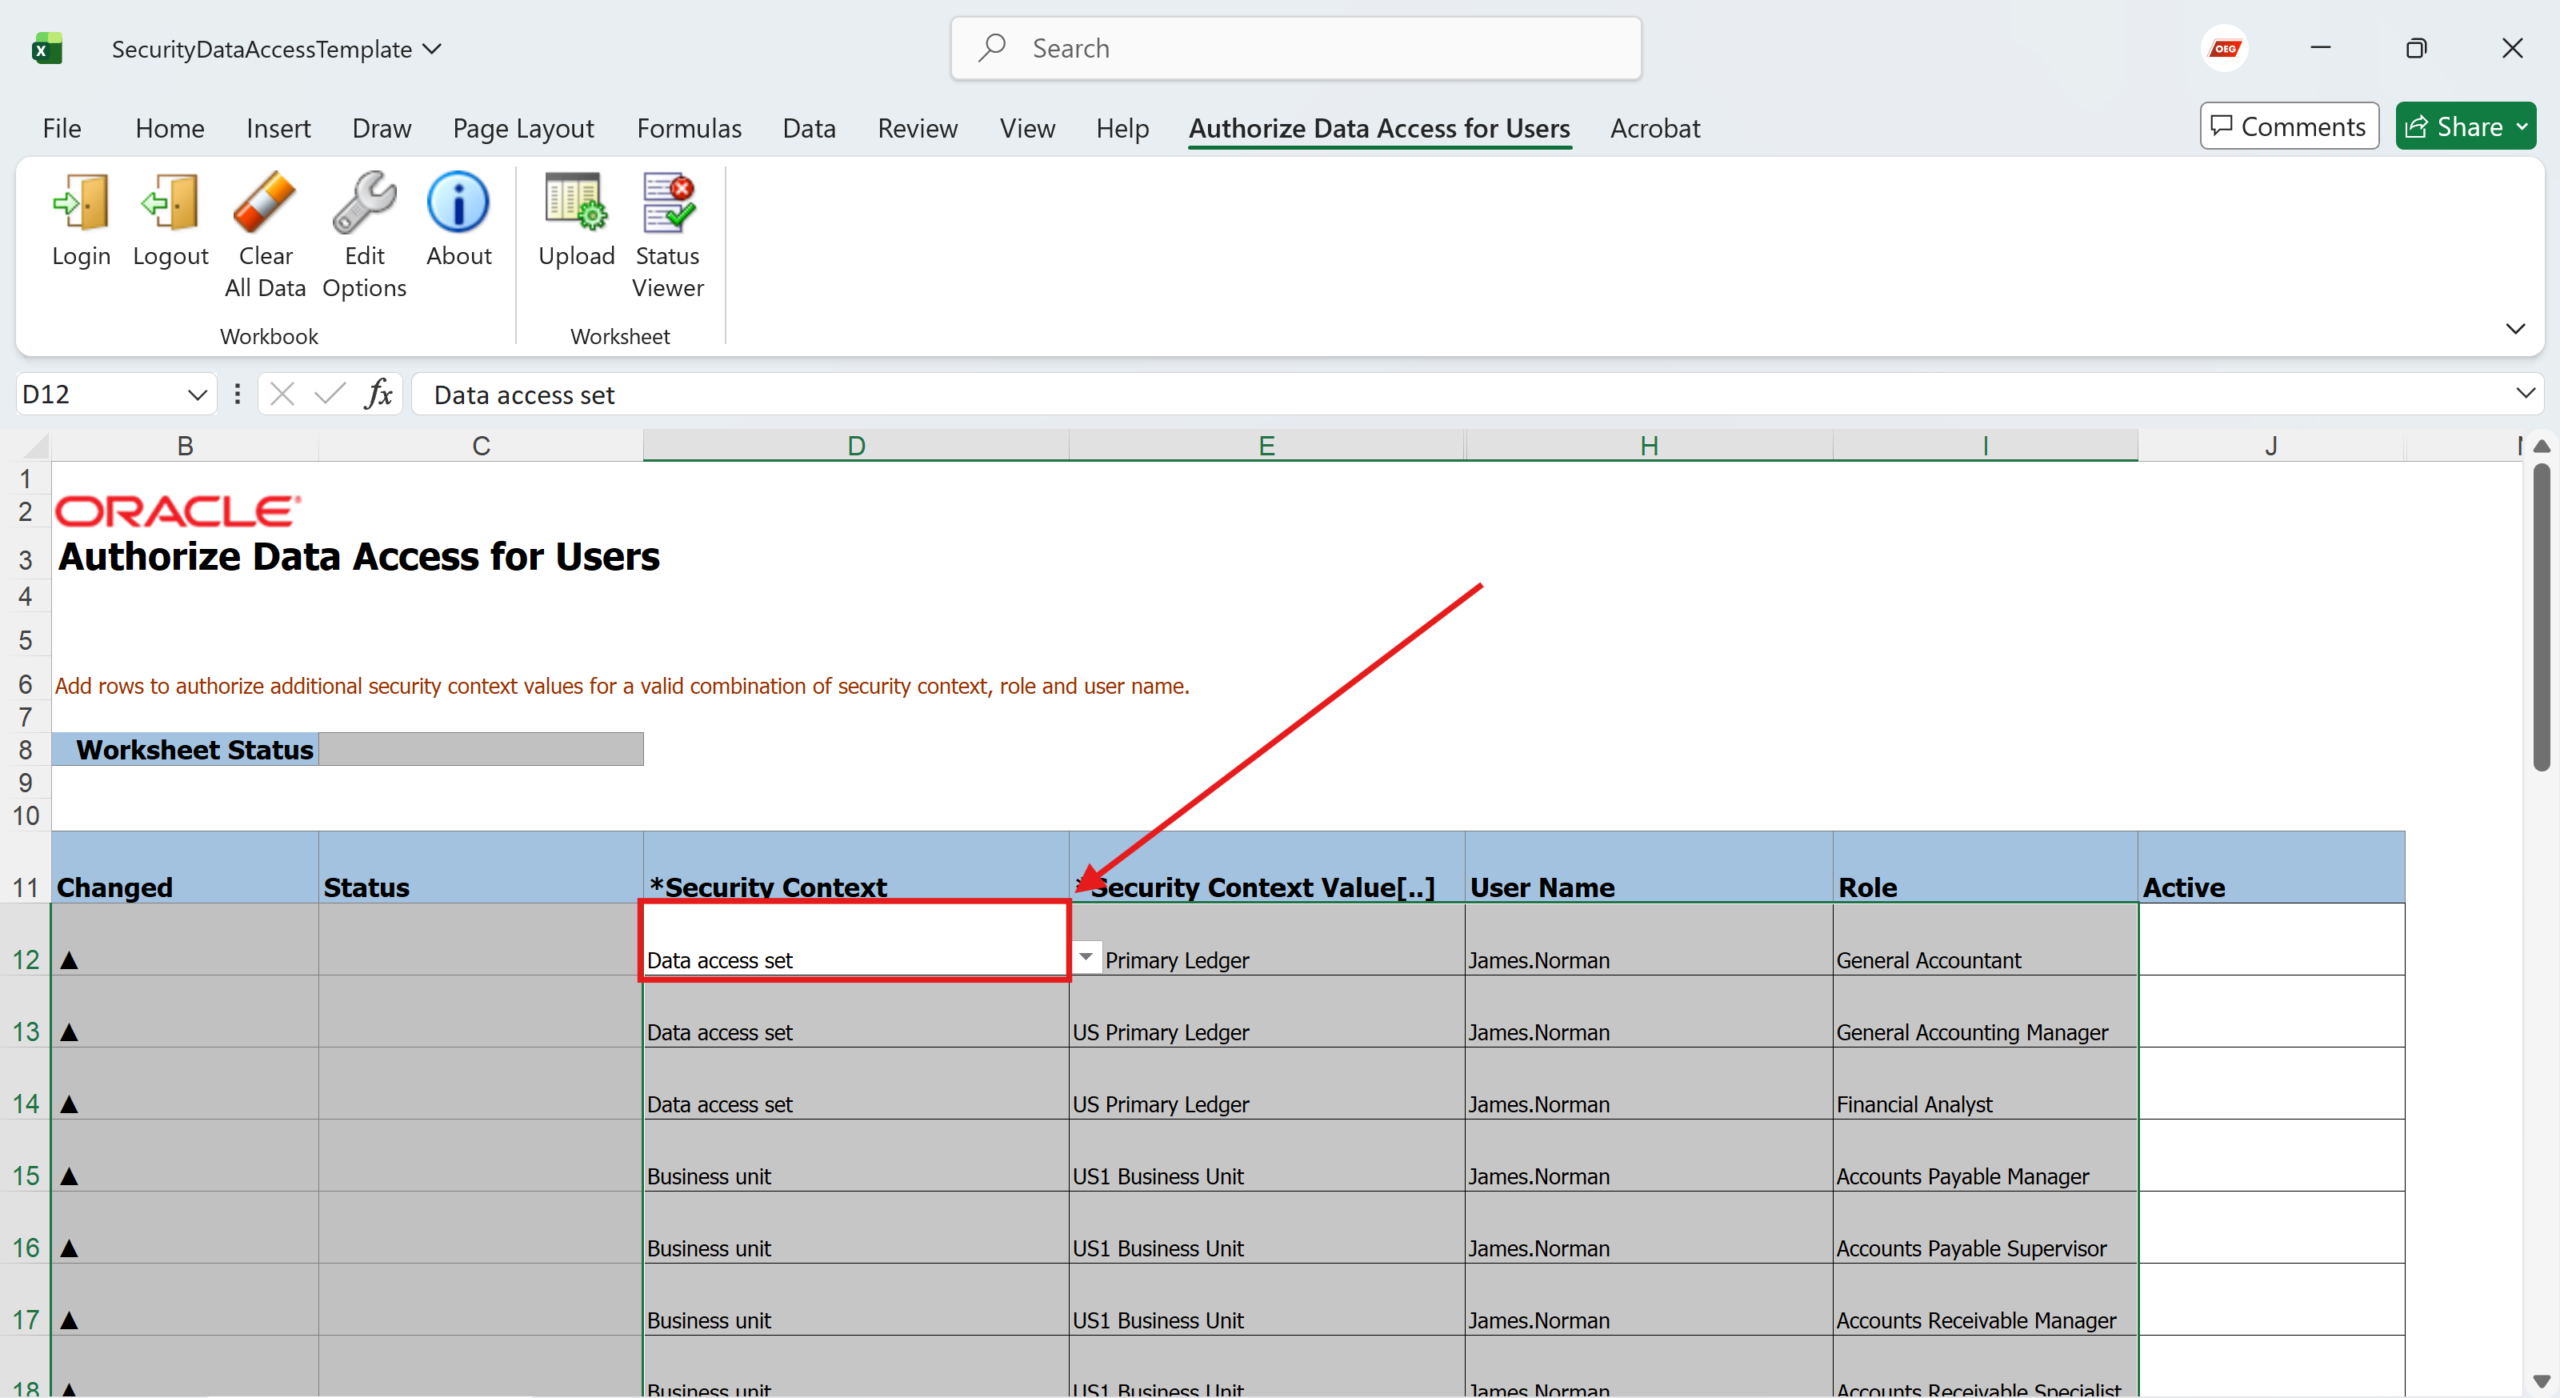Click the changed triangle marker in row 12
The height and width of the screenshot is (1398, 2560).
coord(69,960)
